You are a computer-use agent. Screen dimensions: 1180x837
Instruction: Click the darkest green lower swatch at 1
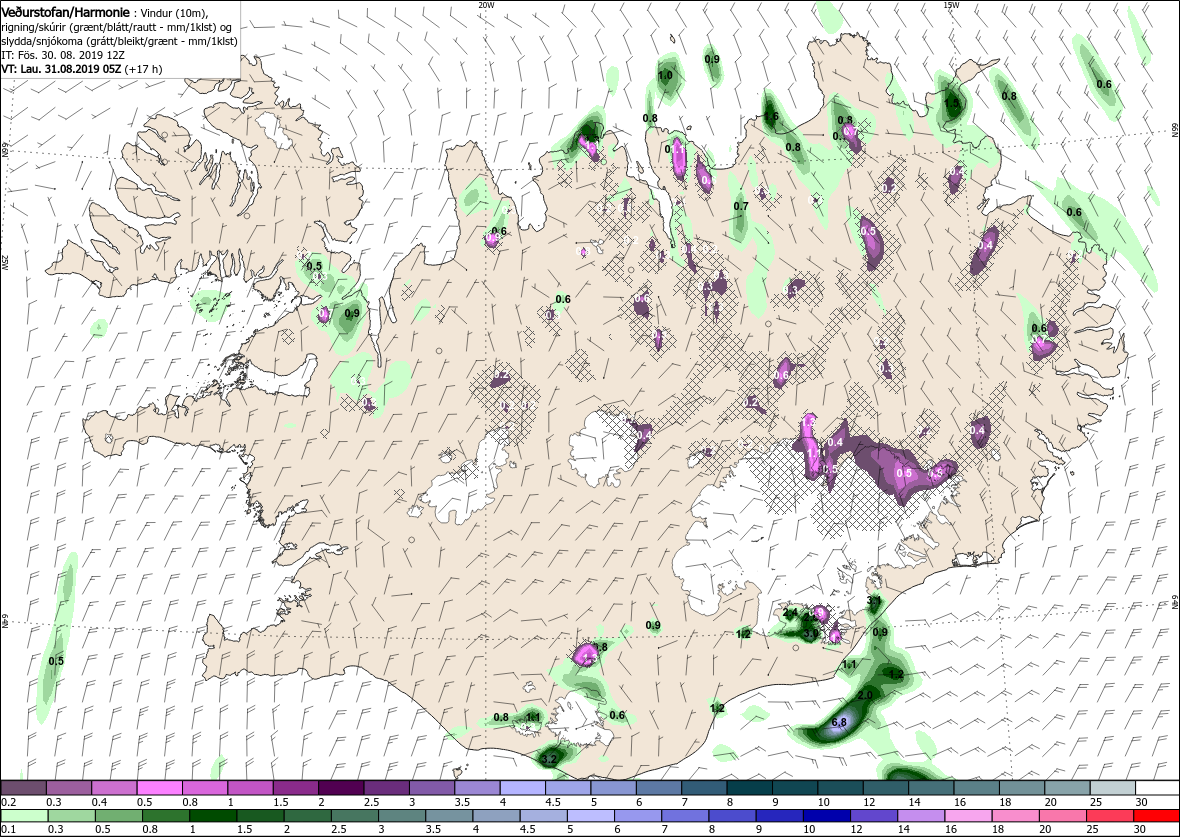click(x=213, y=815)
